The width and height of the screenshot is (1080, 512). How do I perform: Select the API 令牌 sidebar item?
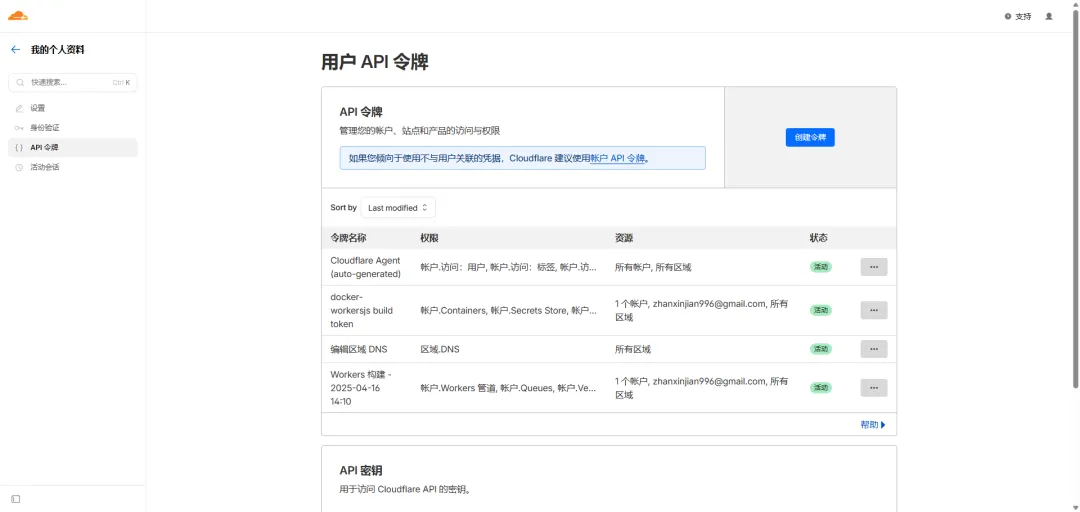(x=72, y=147)
